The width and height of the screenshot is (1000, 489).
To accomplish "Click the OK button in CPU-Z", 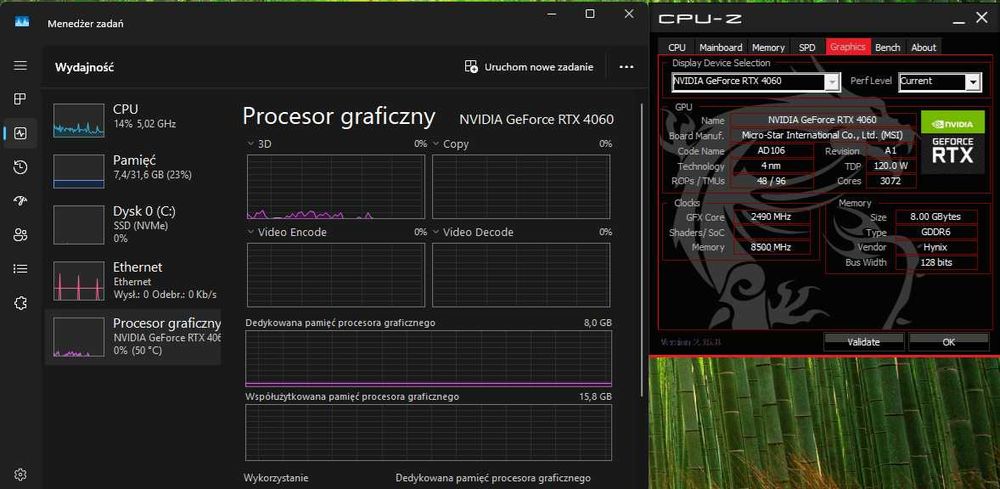I will [x=948, y=342].
